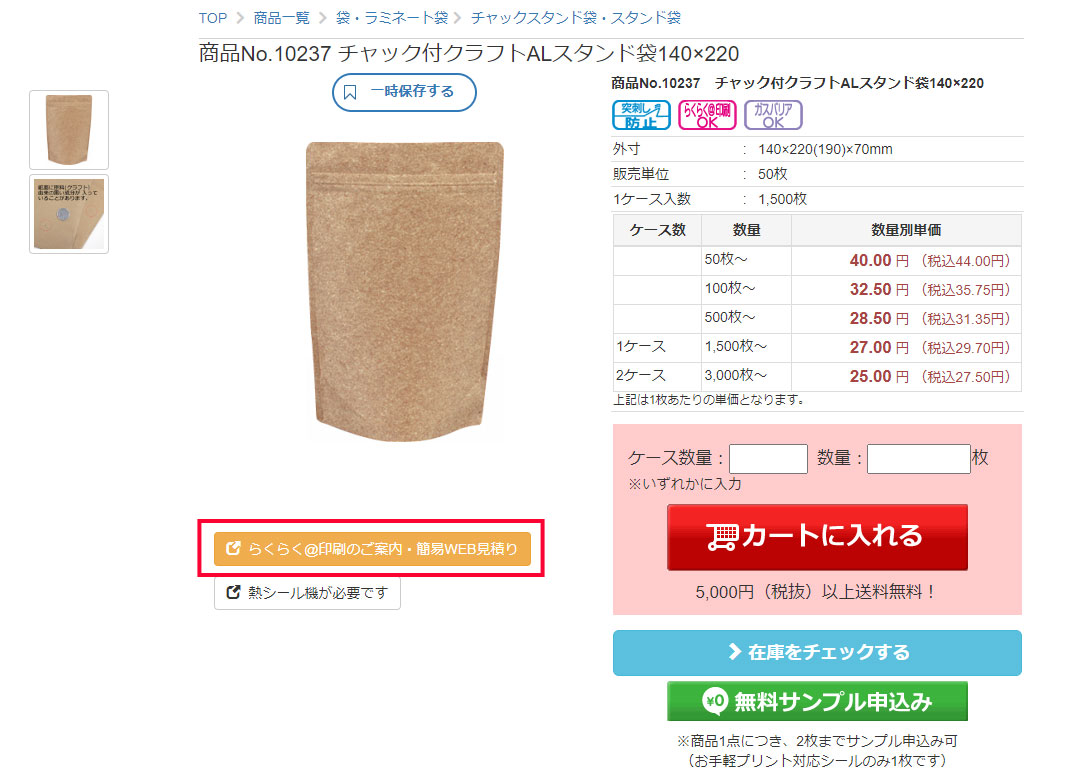Click the cart icon on カートに入れる button
The image size is (1080, 780).
pos(722,537)
